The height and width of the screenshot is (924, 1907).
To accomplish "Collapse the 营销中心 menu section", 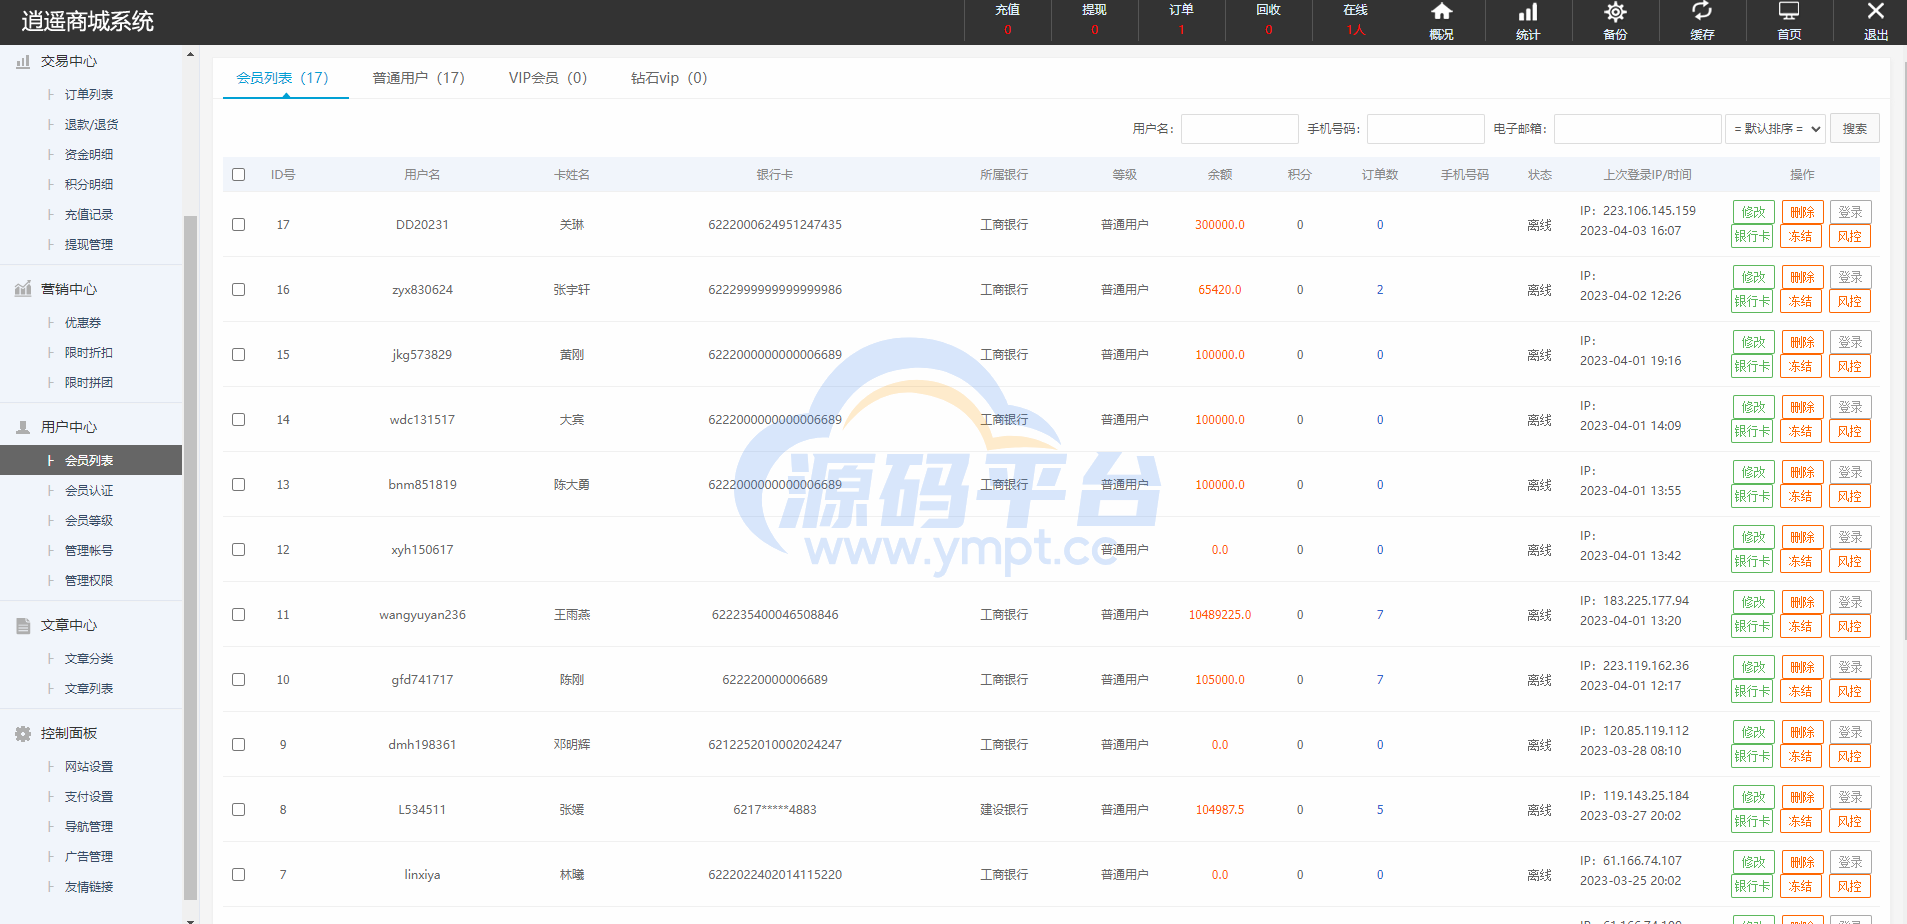I will (x=69, y=289).
